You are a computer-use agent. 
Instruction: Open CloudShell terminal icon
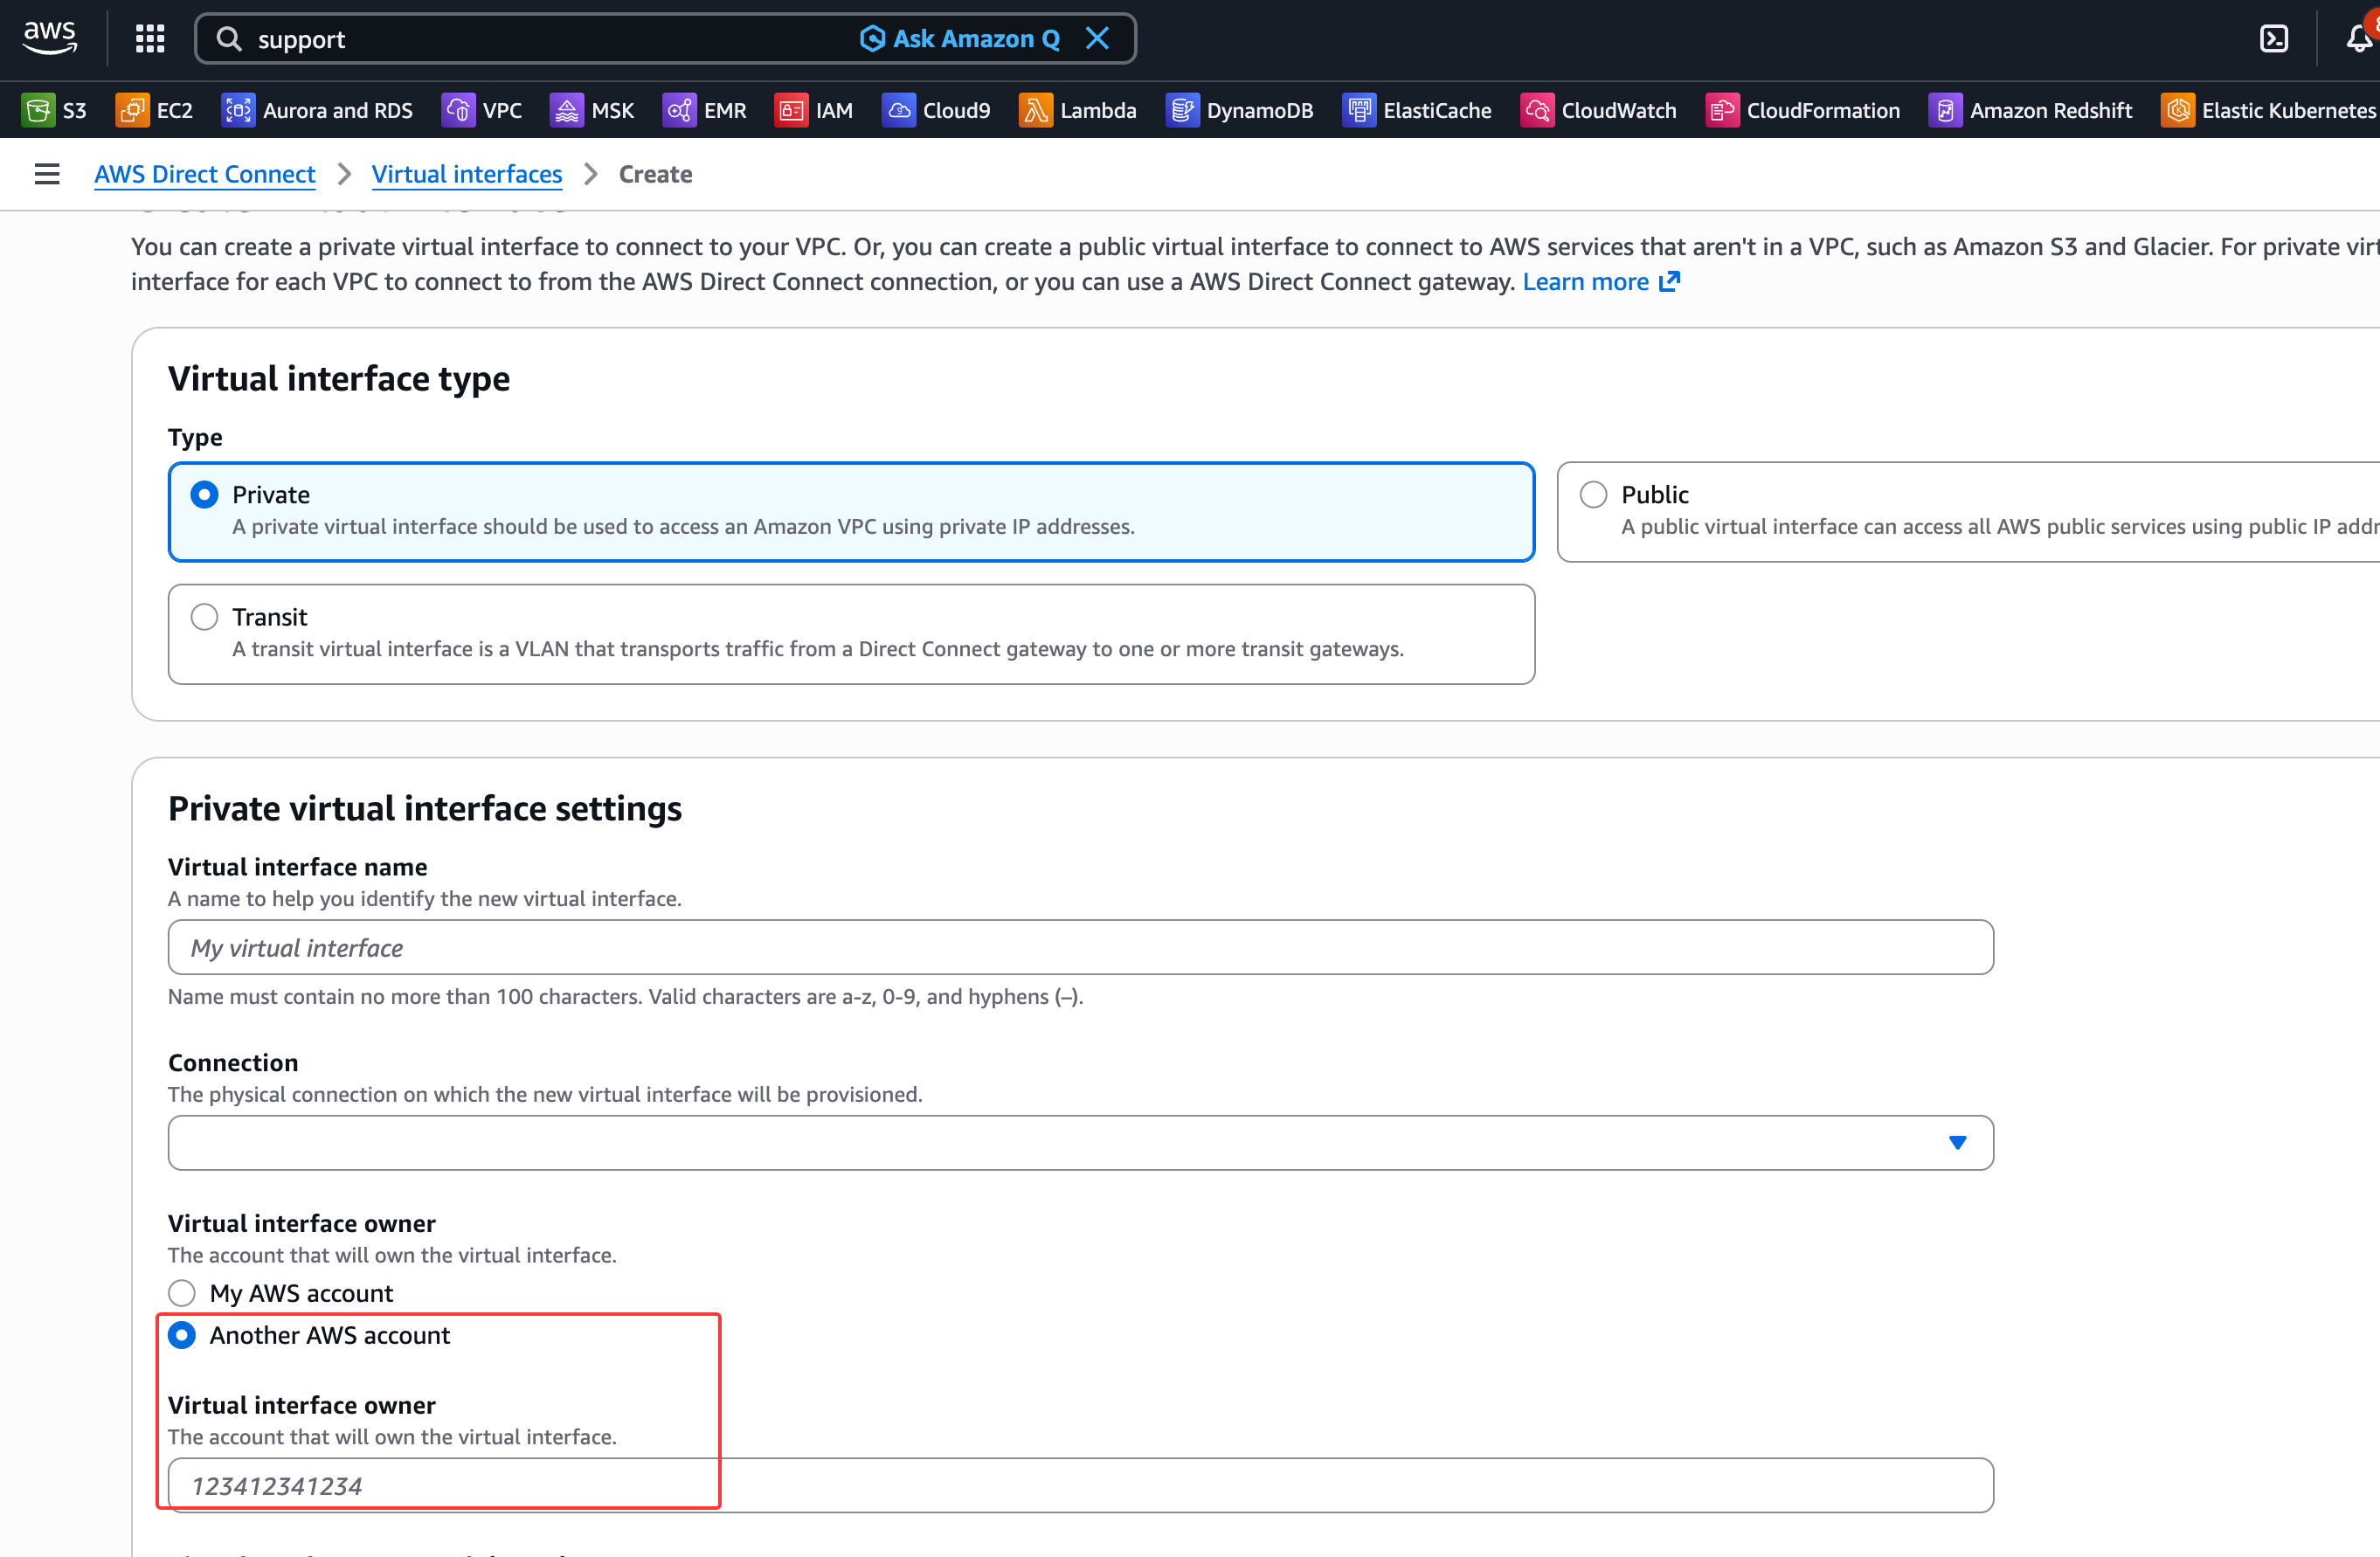click(2273, 39)
